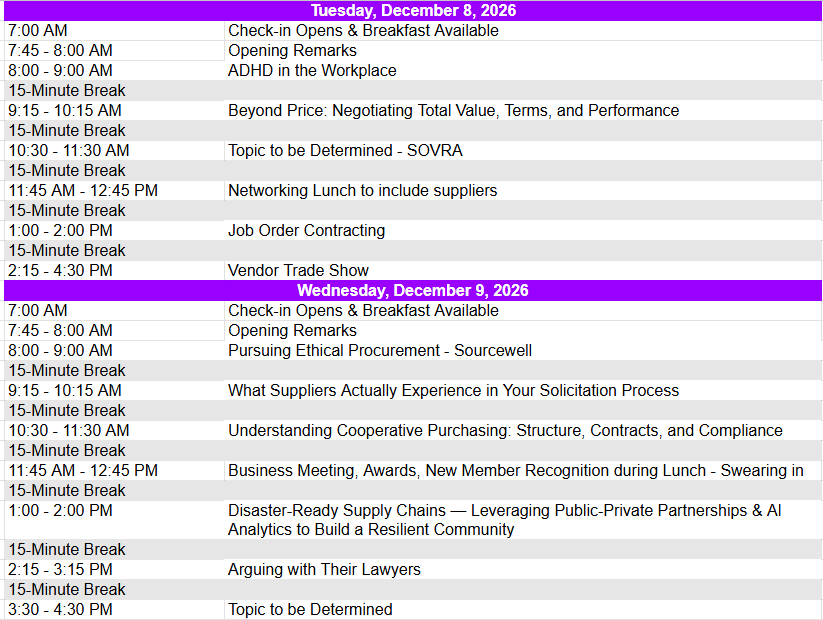Image resolution: width=823 pixels, height=620 pixels.
Task: Select Arguing with Their Lawyers session
Action: click(x=523, y=570)
